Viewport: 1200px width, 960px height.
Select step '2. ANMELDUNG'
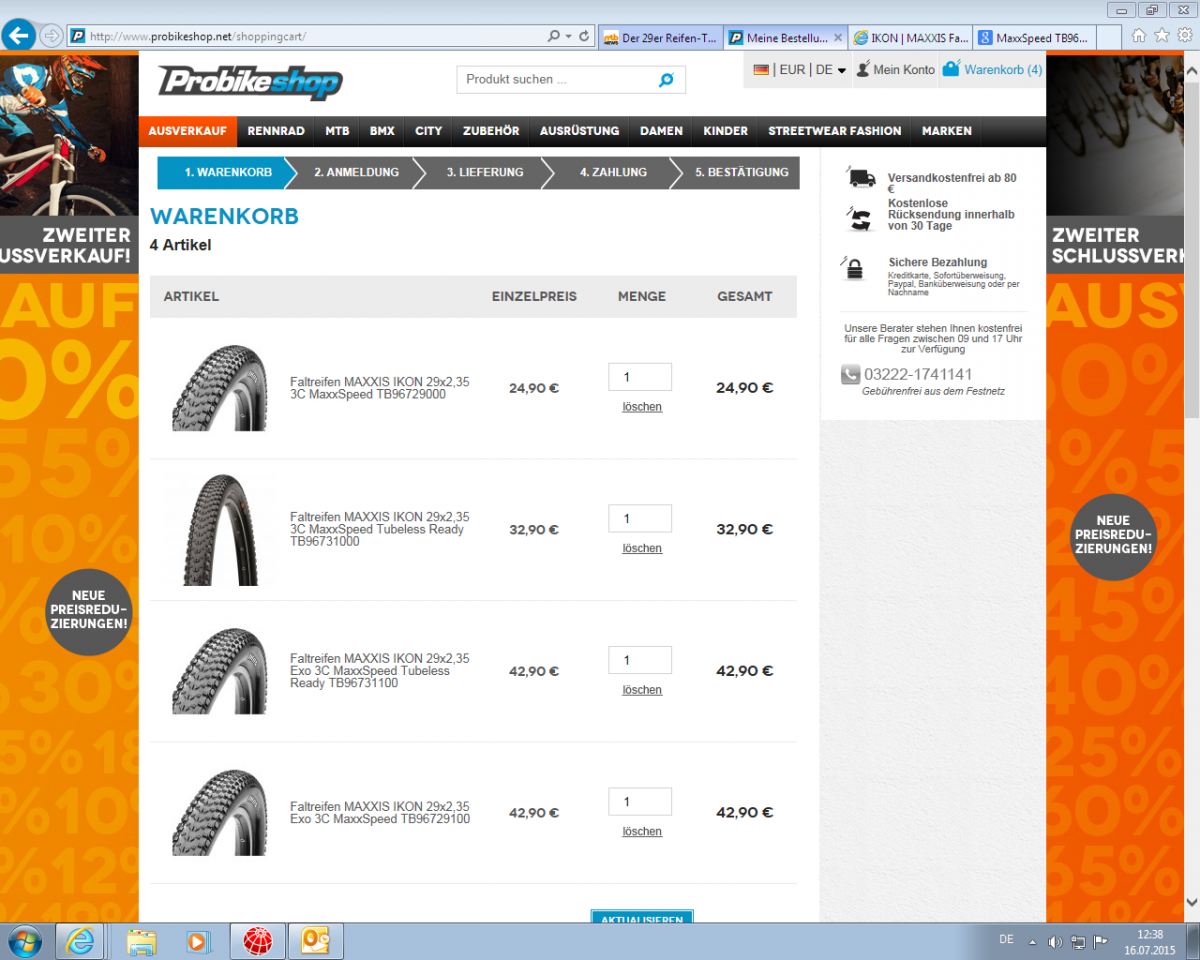point(356,172)
